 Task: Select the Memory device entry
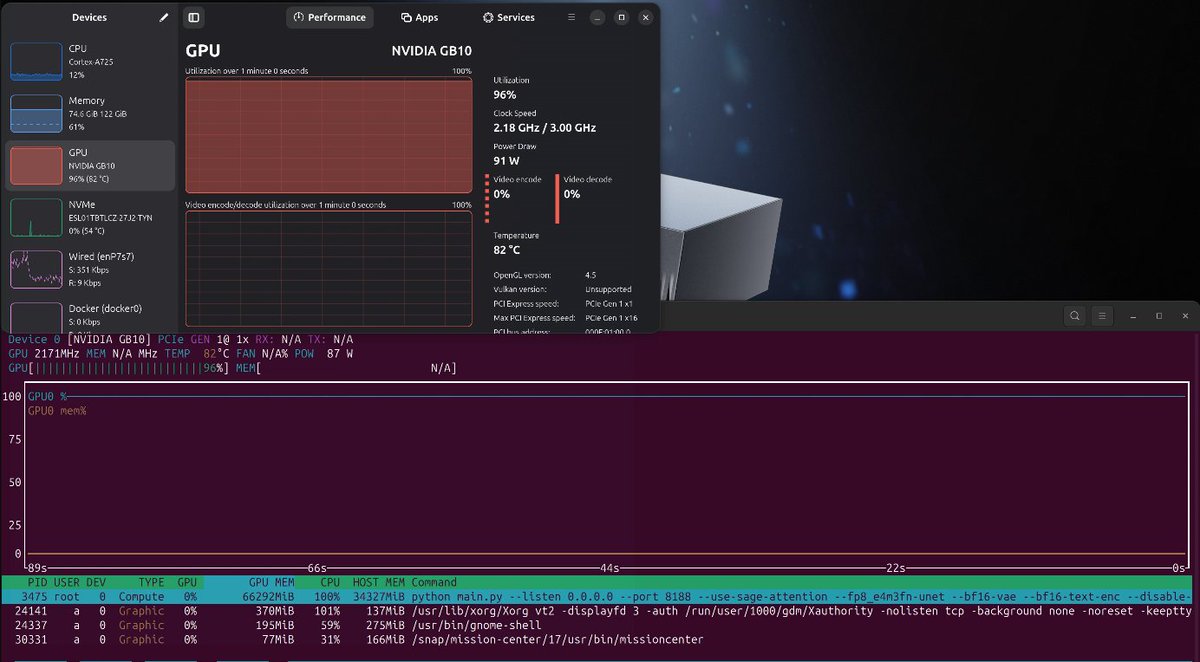coord(91,114)
